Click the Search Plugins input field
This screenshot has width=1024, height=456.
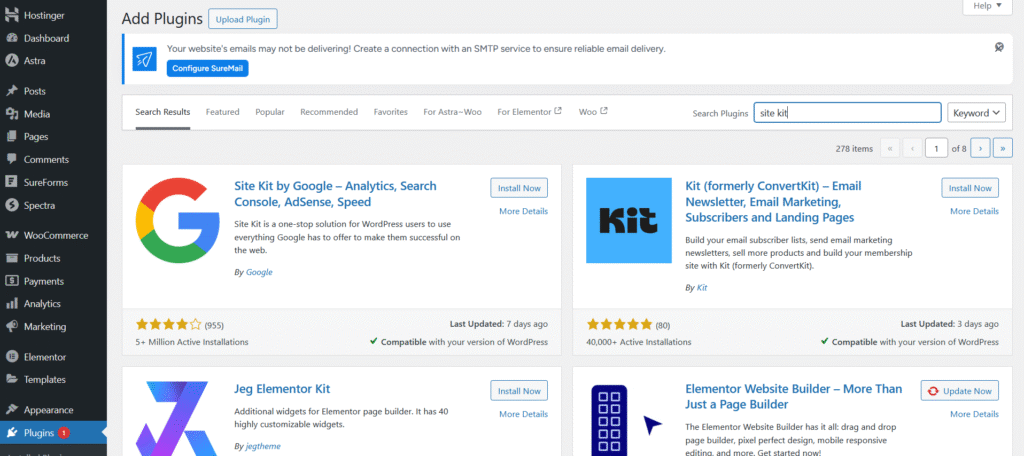[x=847, y=113]
